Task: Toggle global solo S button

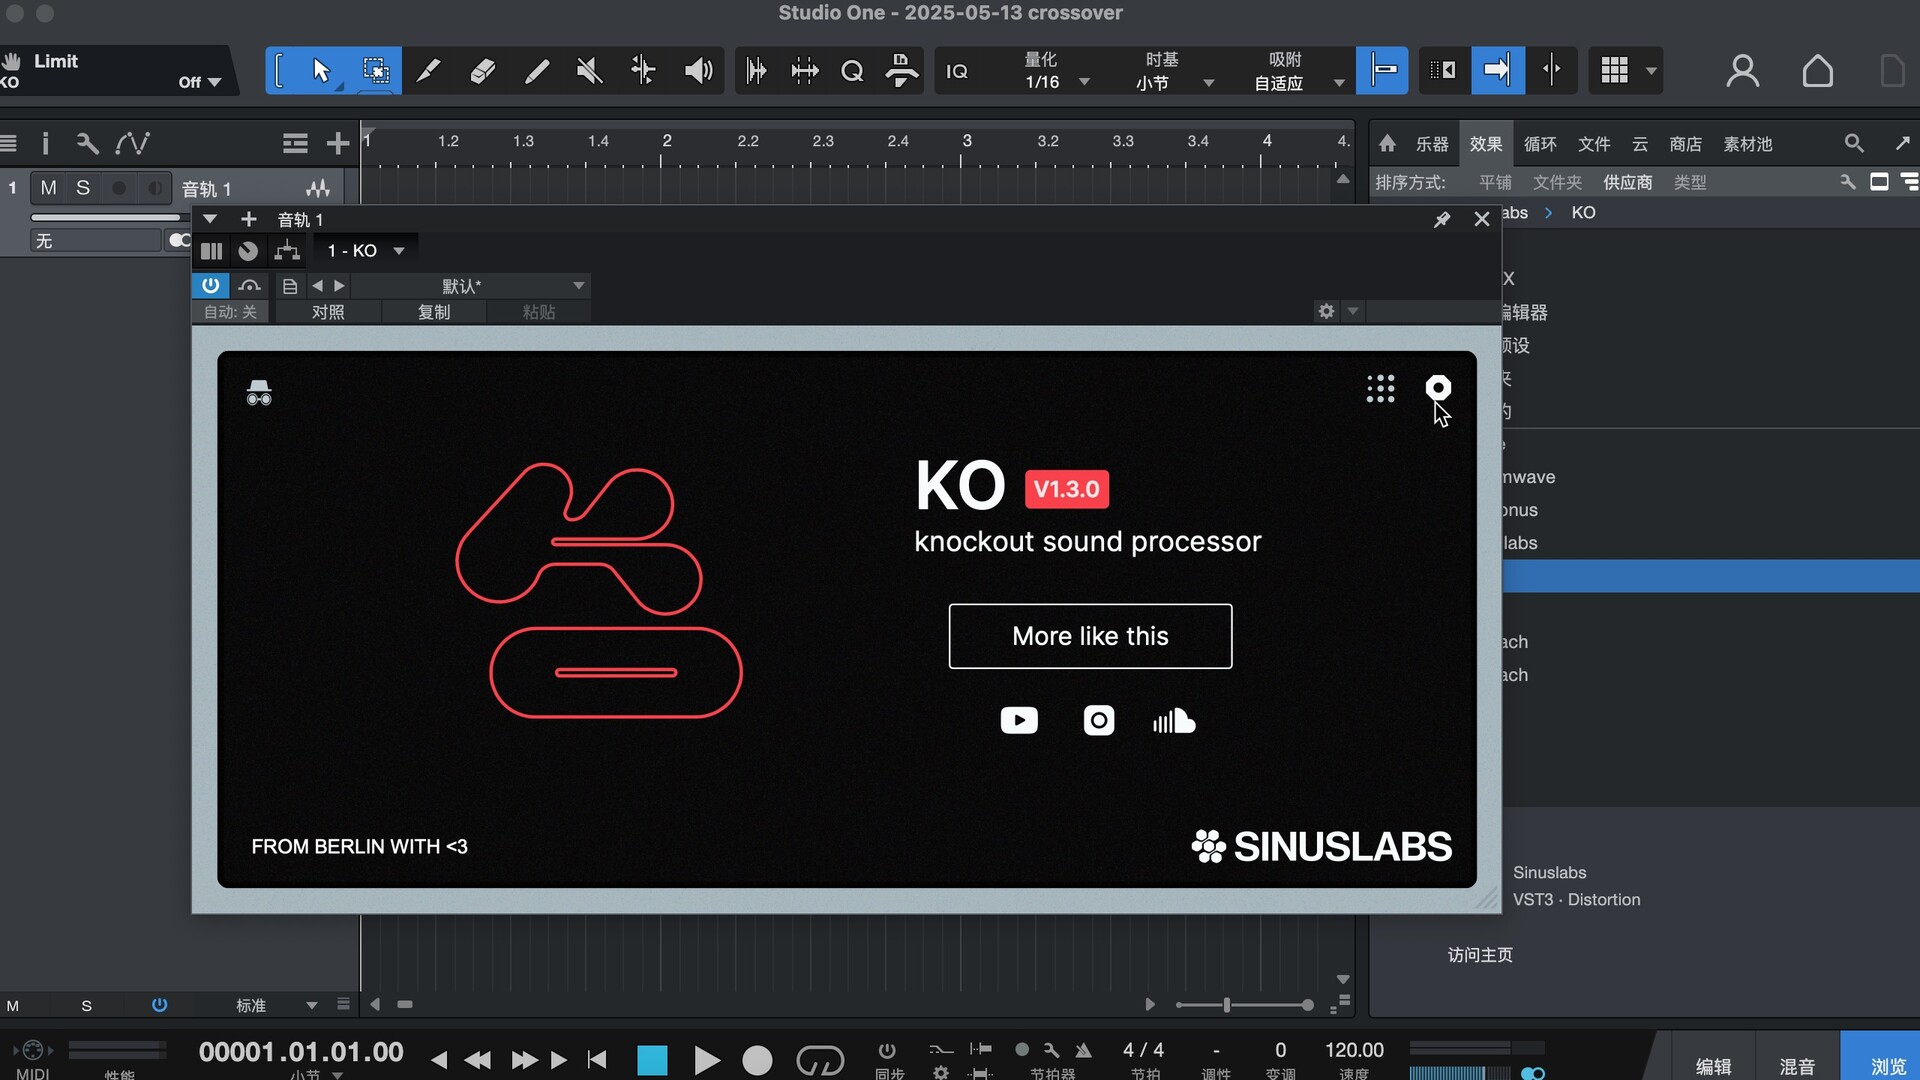Action: point(86,1006)
